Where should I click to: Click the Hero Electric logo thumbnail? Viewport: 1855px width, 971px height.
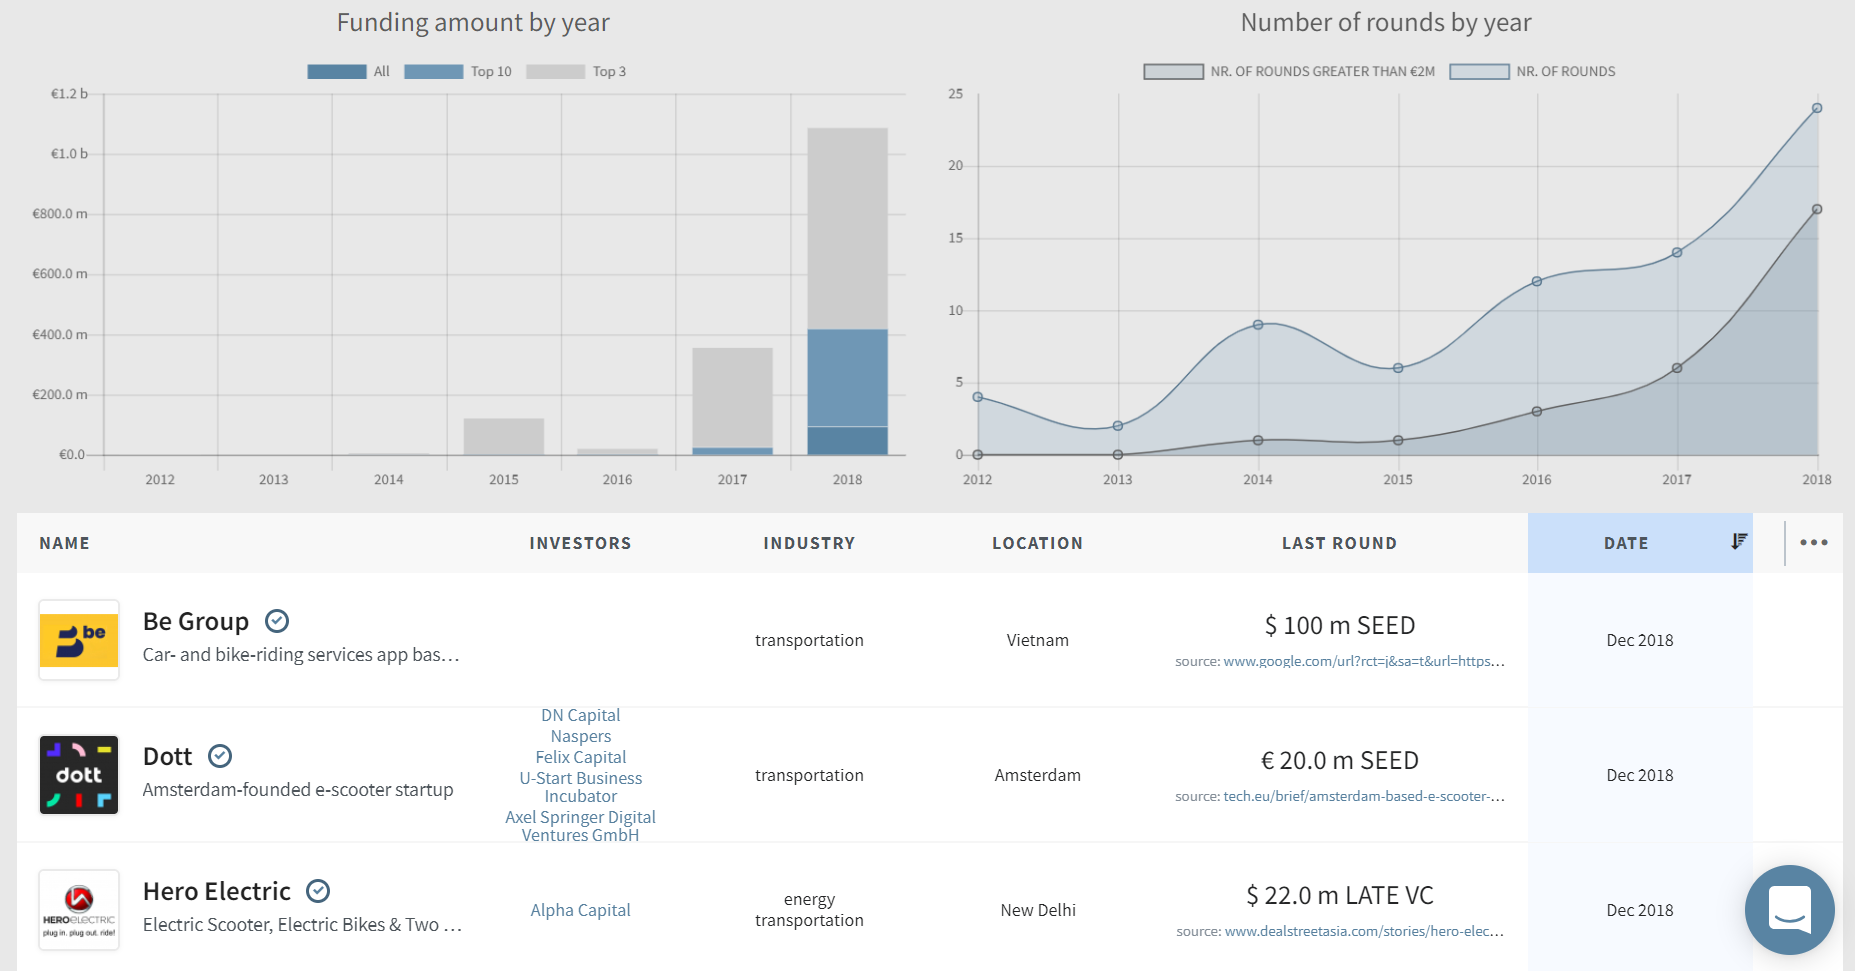coord(79,910)
